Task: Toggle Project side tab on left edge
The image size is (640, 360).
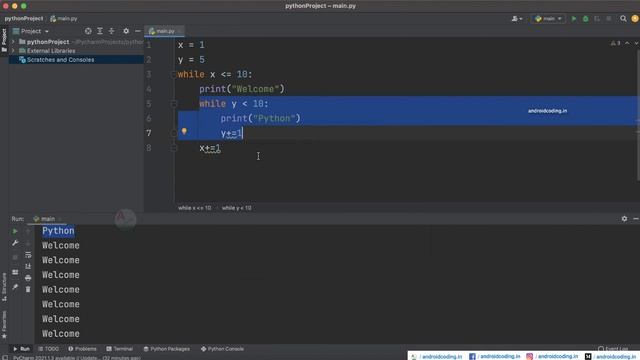Action: click(4, 40)
